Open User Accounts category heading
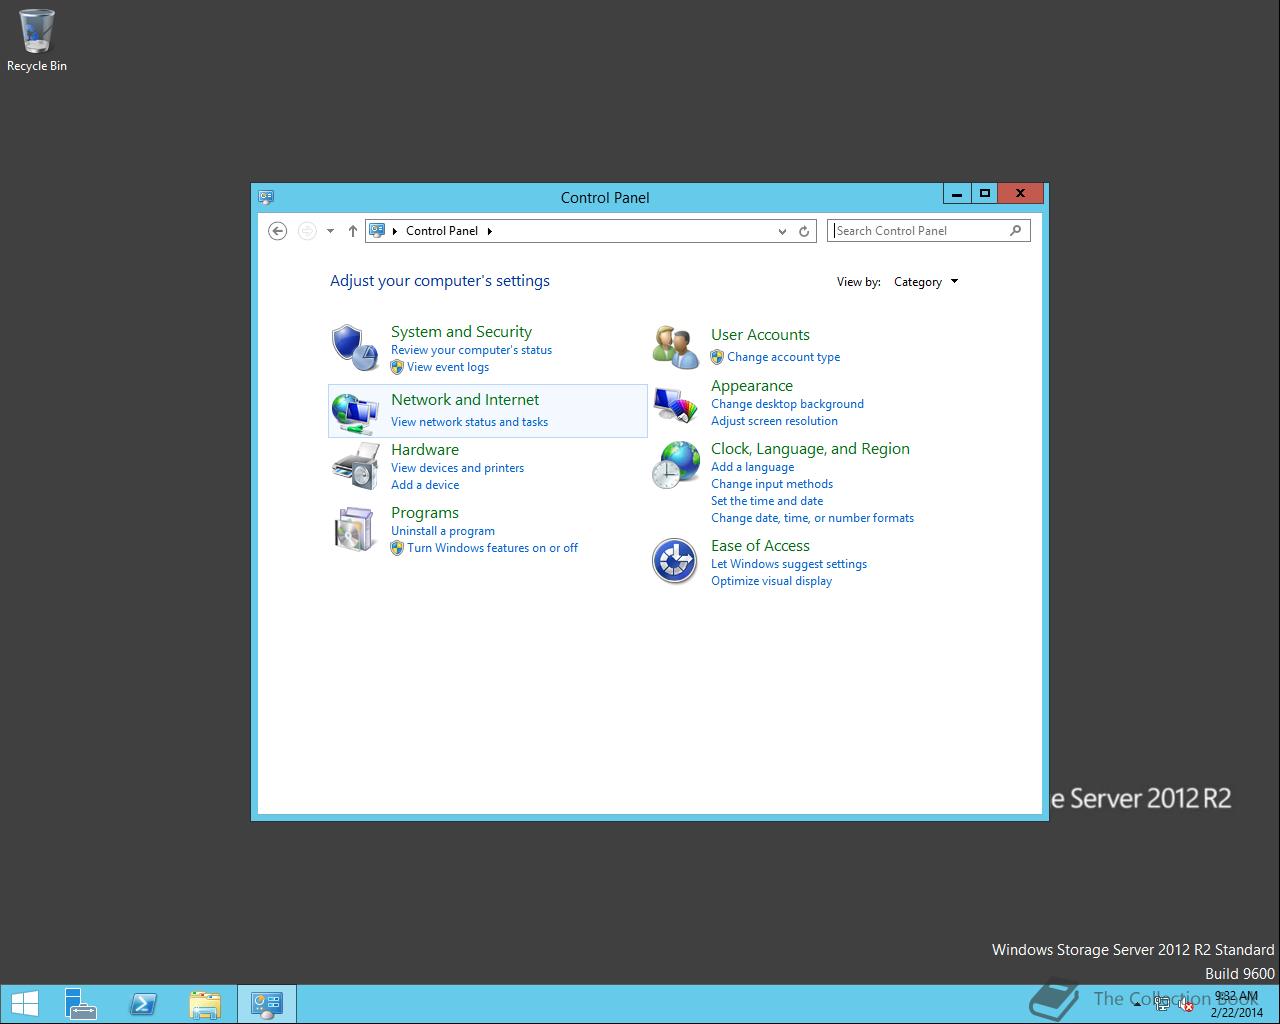This screenshot has width=1280, height=1024. 760,335
